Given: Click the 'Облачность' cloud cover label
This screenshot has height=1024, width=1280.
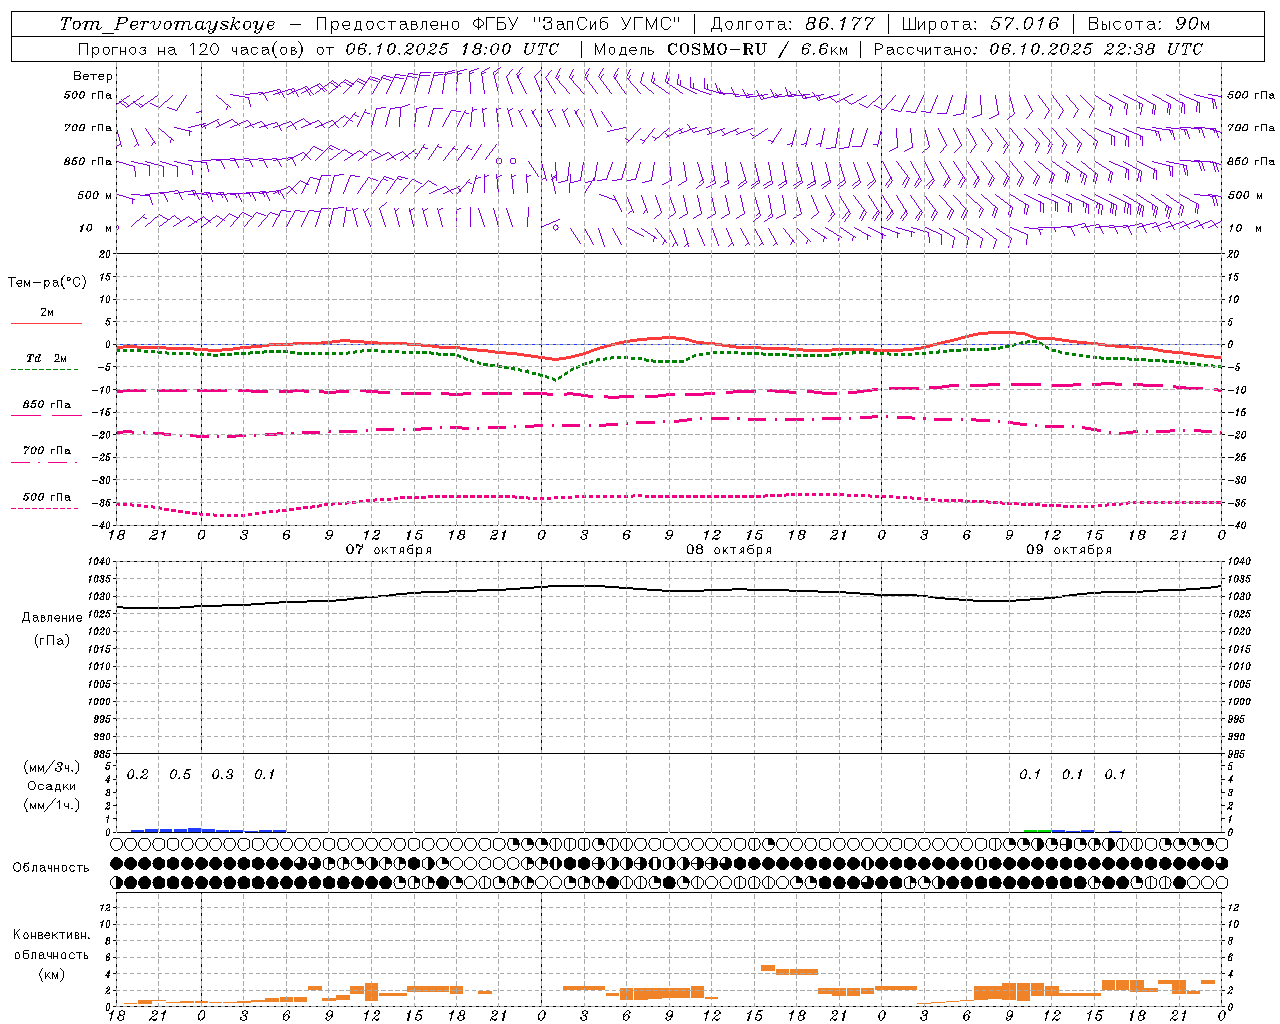Looking at the screenshot, I should pyautogui.click(x=51, y=867).
